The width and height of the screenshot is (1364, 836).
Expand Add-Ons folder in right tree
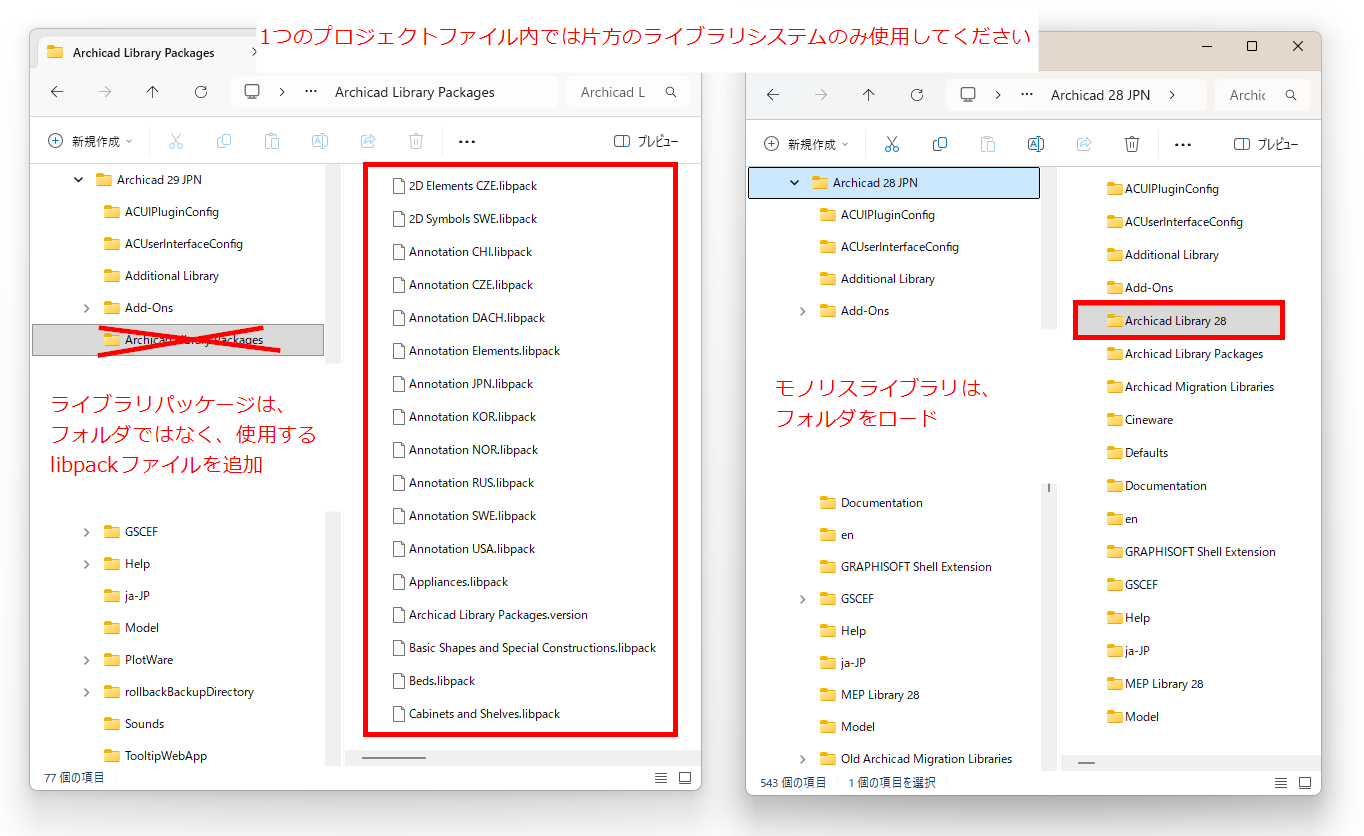coord(803,311)
